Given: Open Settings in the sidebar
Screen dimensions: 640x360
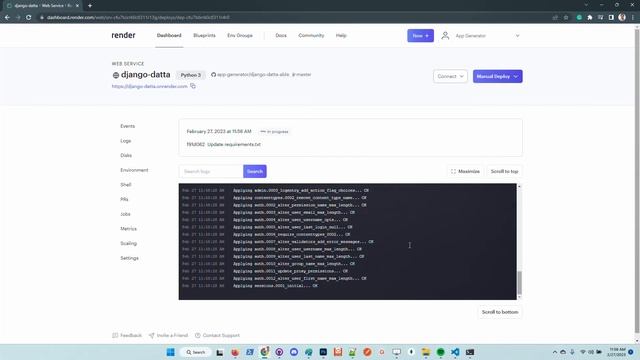Looking at the screenshot, I should [x=129, y=258].
